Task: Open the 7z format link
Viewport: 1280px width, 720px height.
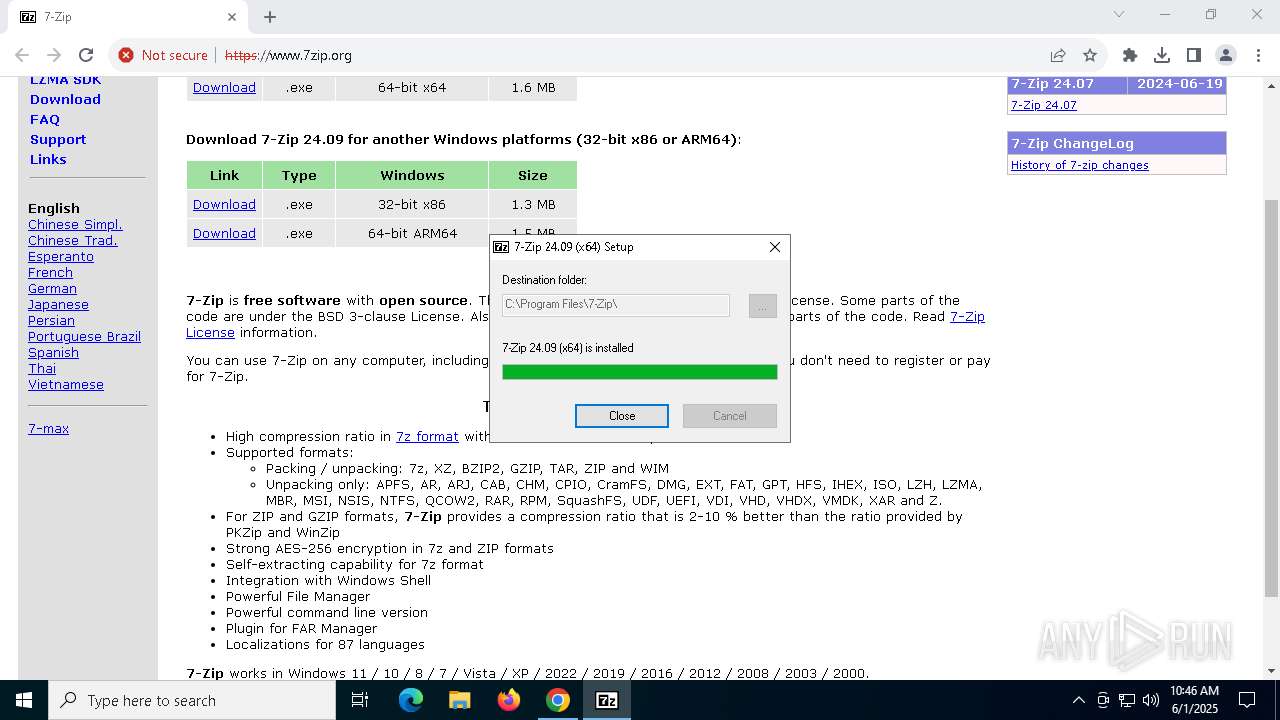Action: (427, 436)
